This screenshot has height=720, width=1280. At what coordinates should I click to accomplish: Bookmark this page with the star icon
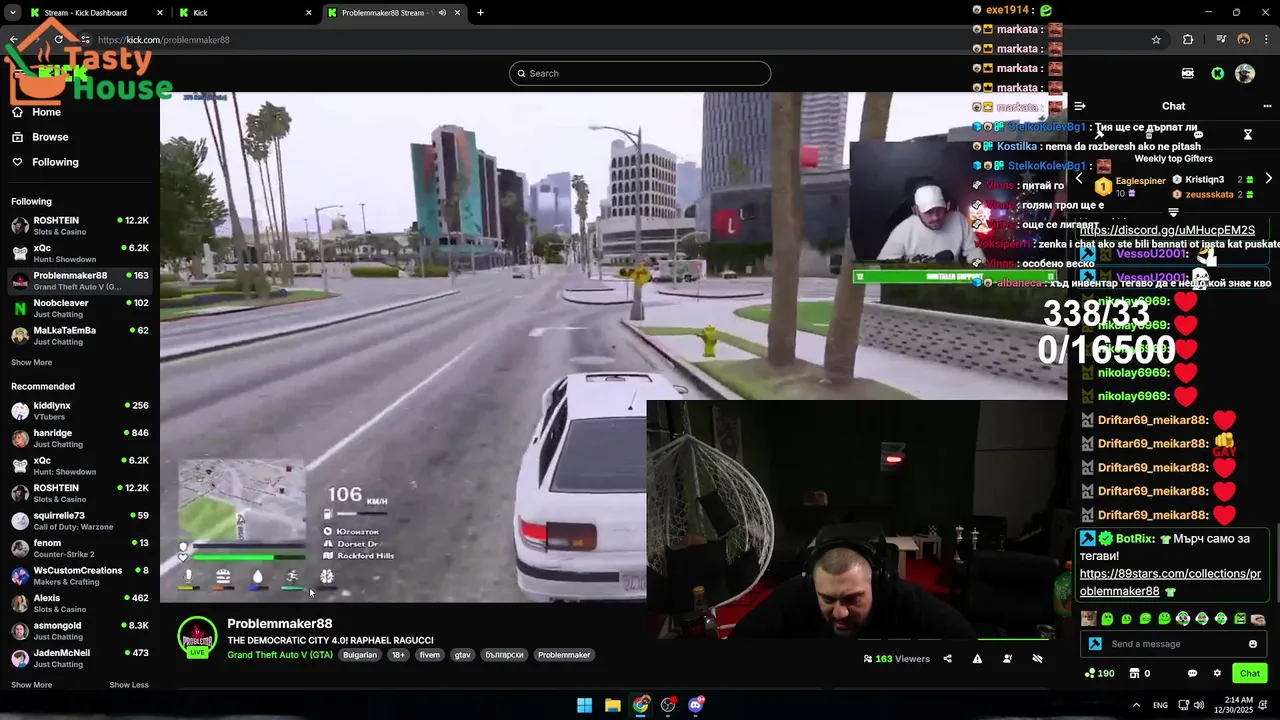pos(1156,40)
